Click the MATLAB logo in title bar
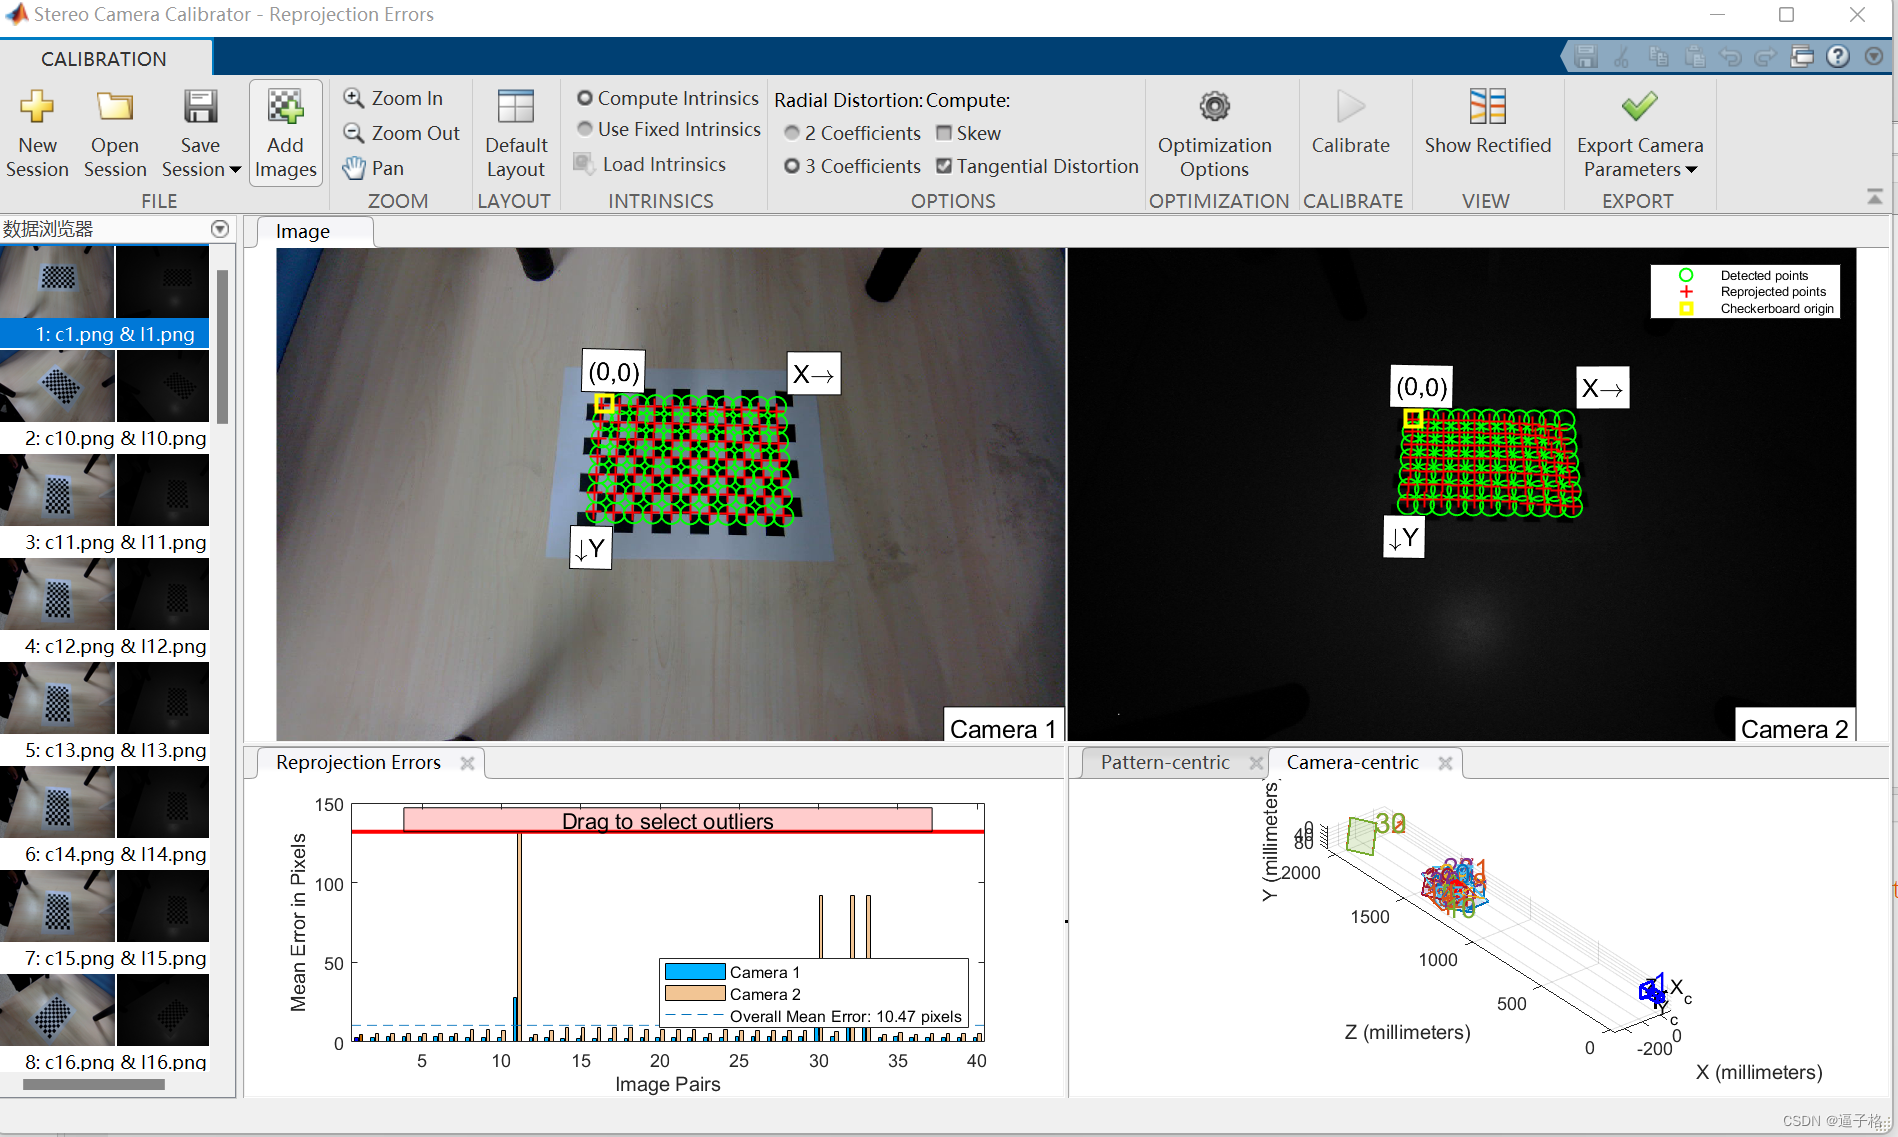 click(16, 14)
